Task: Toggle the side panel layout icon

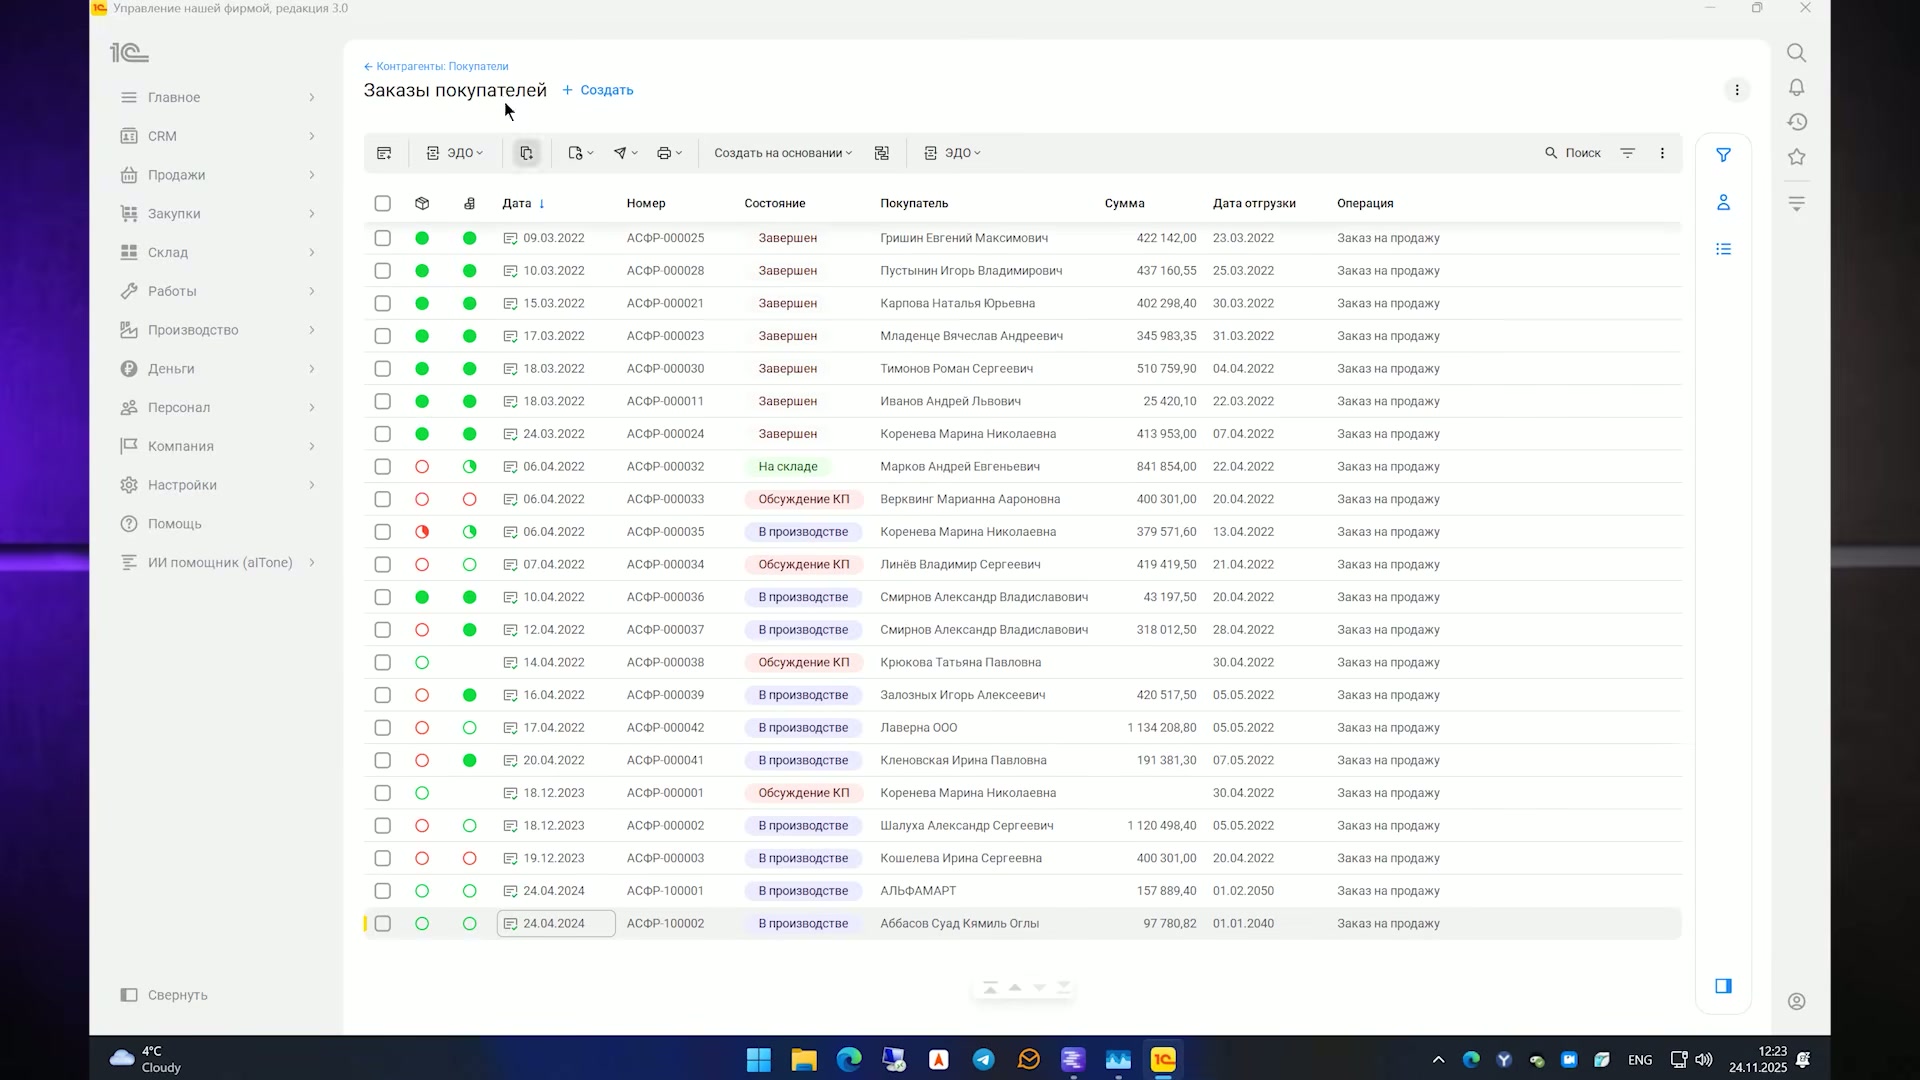Action: [x=1723, y=986]
